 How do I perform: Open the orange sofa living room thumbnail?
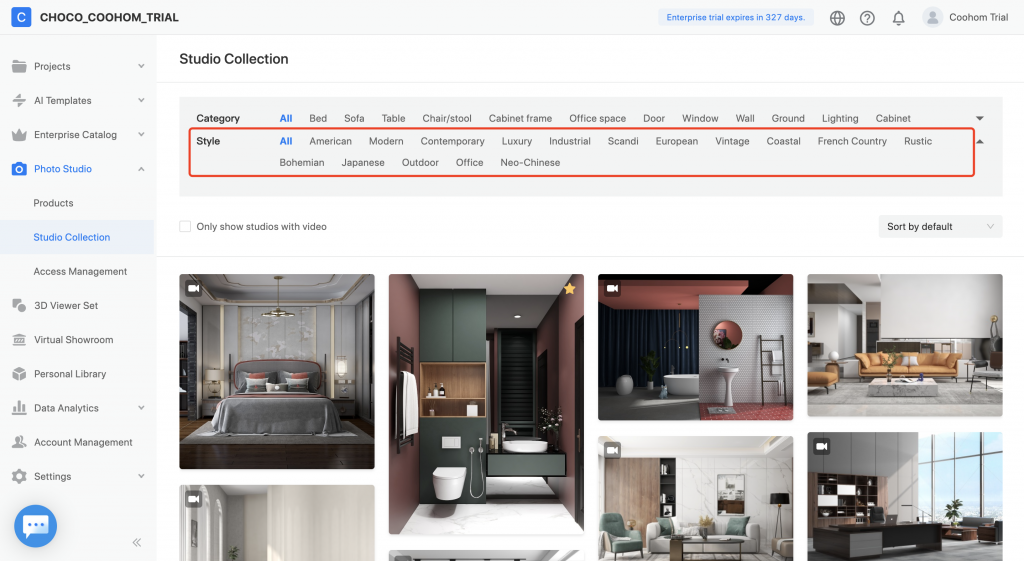click(904, 345)
